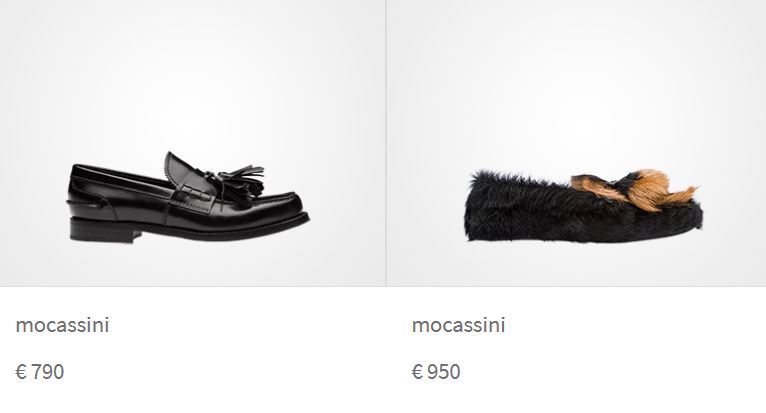
Task: Open the black fur loafer image
Action: click(584, 205)
